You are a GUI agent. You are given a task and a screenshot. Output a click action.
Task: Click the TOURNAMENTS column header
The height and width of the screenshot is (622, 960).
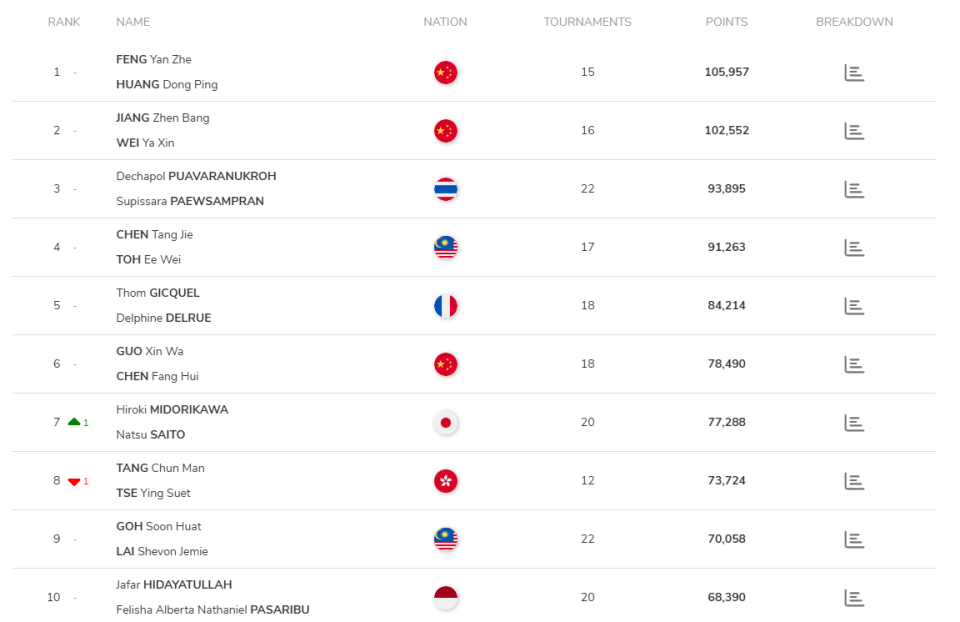(587, 22)
